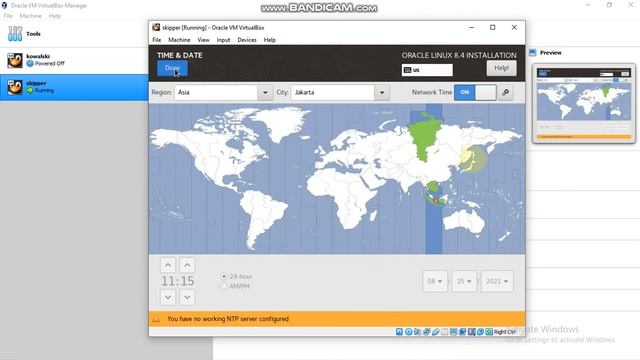Toggle the Network Time switch
The width and height of the screenshot is (640, 360).
tap(475, 92)
